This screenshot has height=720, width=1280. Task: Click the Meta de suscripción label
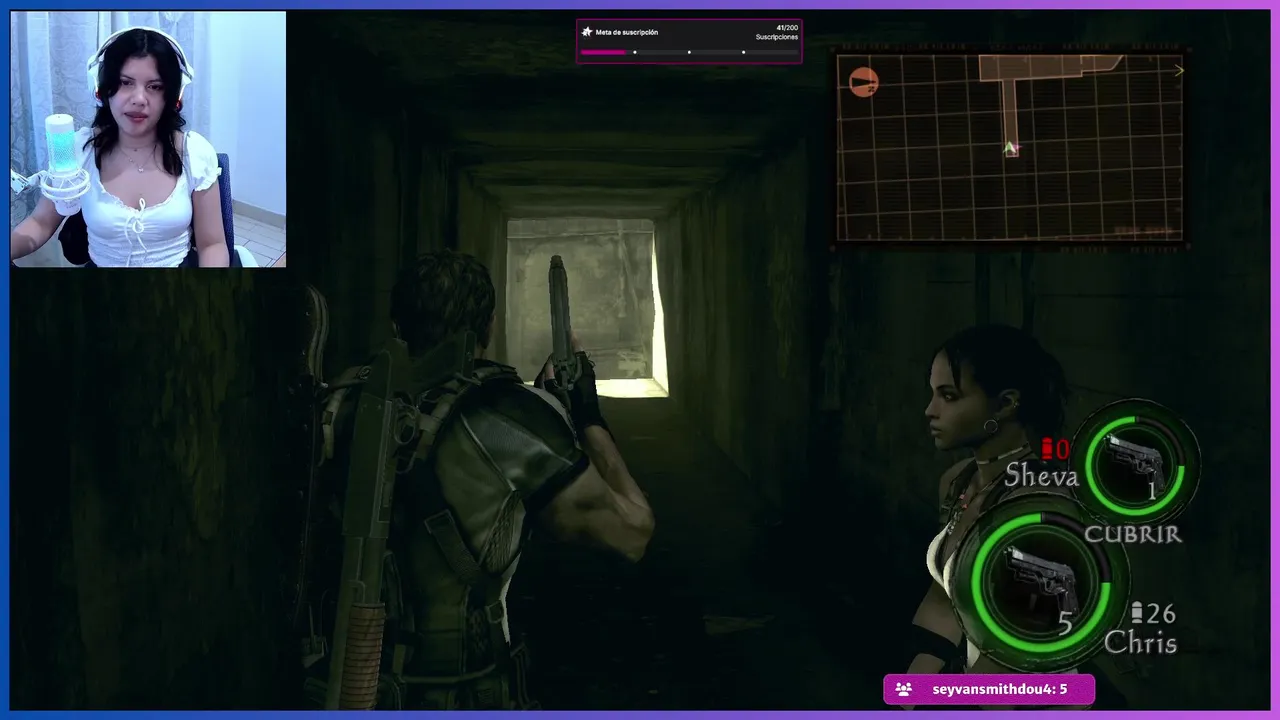coord(627,32)
